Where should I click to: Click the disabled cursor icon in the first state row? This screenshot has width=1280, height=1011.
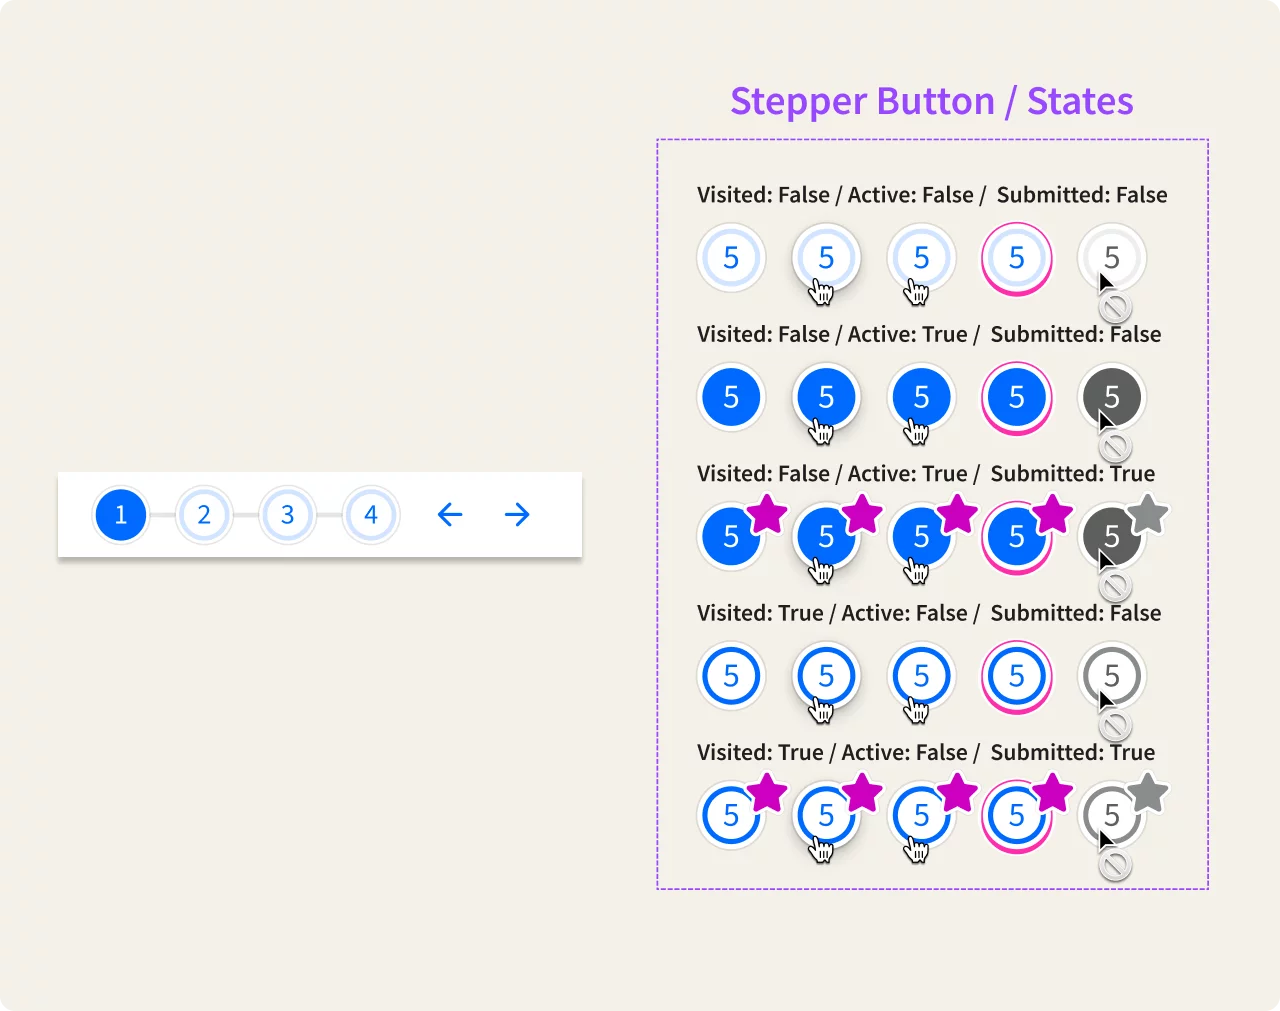pos(1115,307)
